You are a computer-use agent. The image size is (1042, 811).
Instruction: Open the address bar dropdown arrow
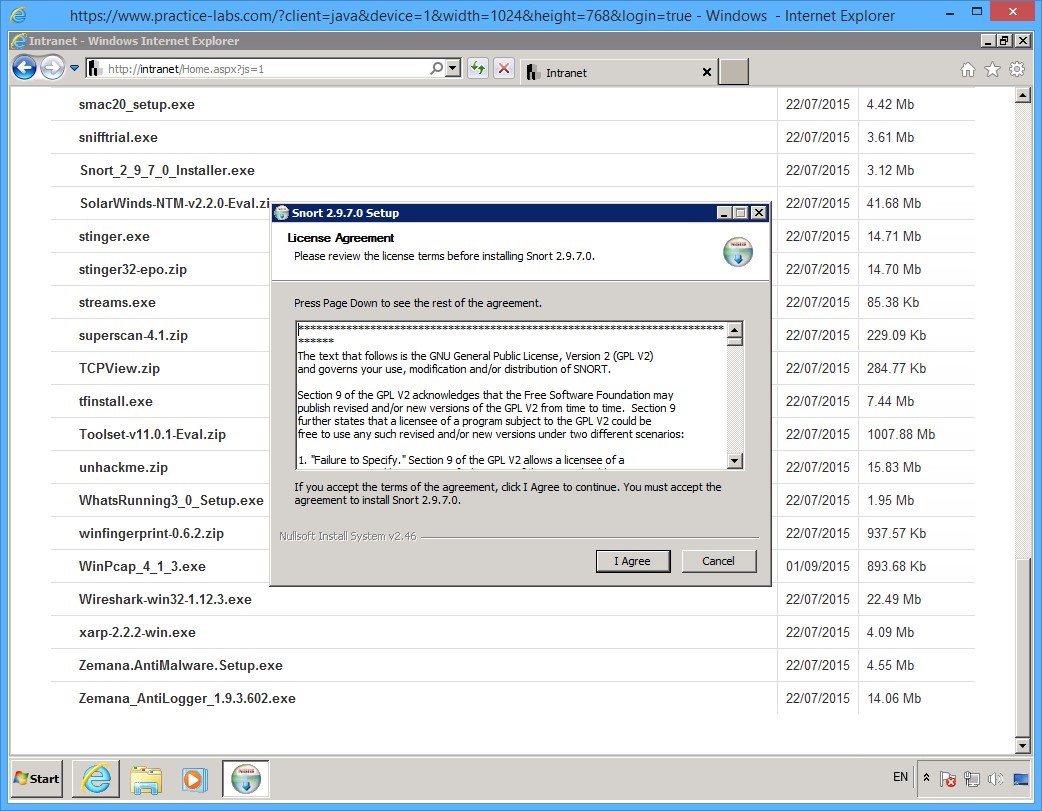click(x=452, y=68)
